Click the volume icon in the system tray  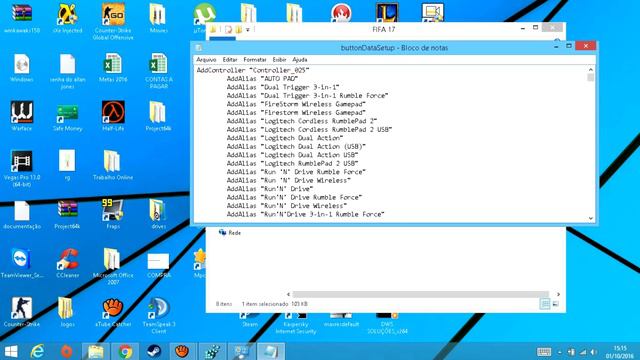(594, 352)
